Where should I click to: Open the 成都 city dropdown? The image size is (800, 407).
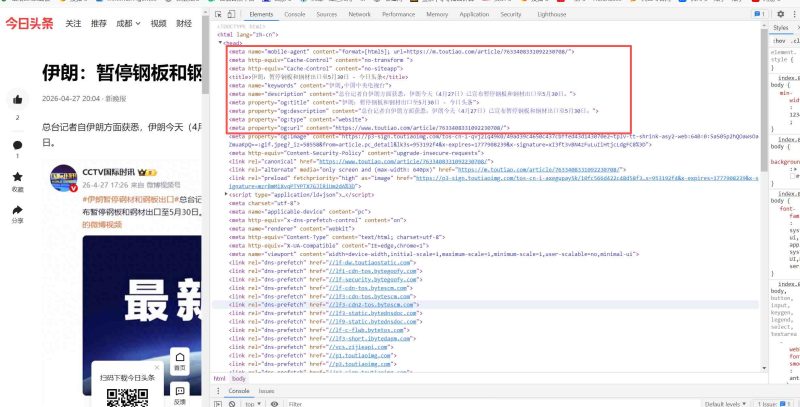point(128,23)
